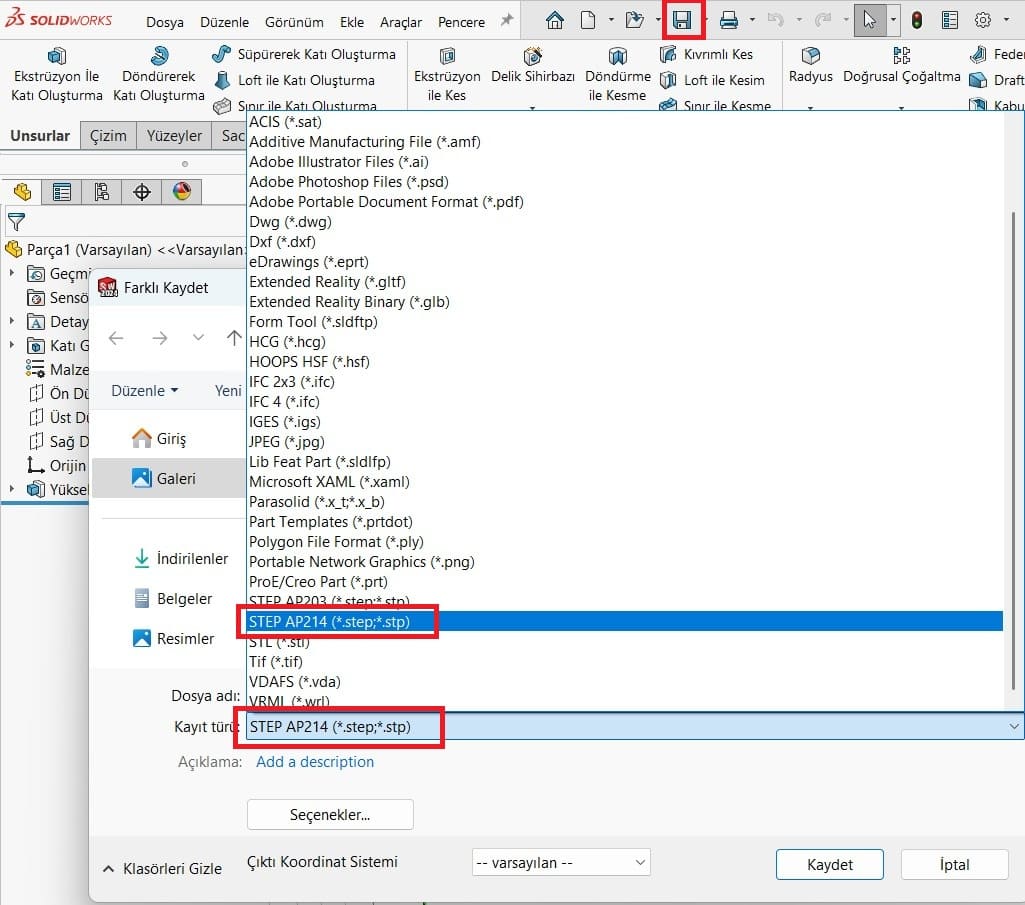Open the File Properties sheet icon

coord(950,20)
